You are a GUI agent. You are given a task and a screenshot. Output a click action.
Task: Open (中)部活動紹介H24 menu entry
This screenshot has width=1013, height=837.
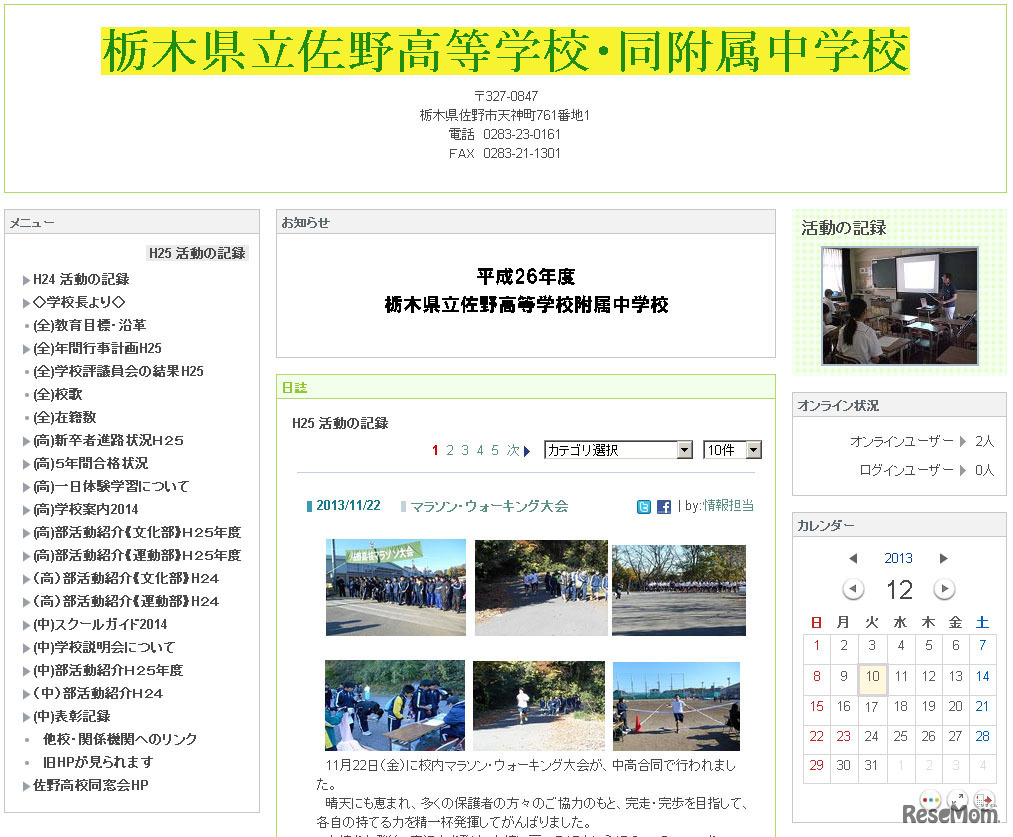click(98, 694)
